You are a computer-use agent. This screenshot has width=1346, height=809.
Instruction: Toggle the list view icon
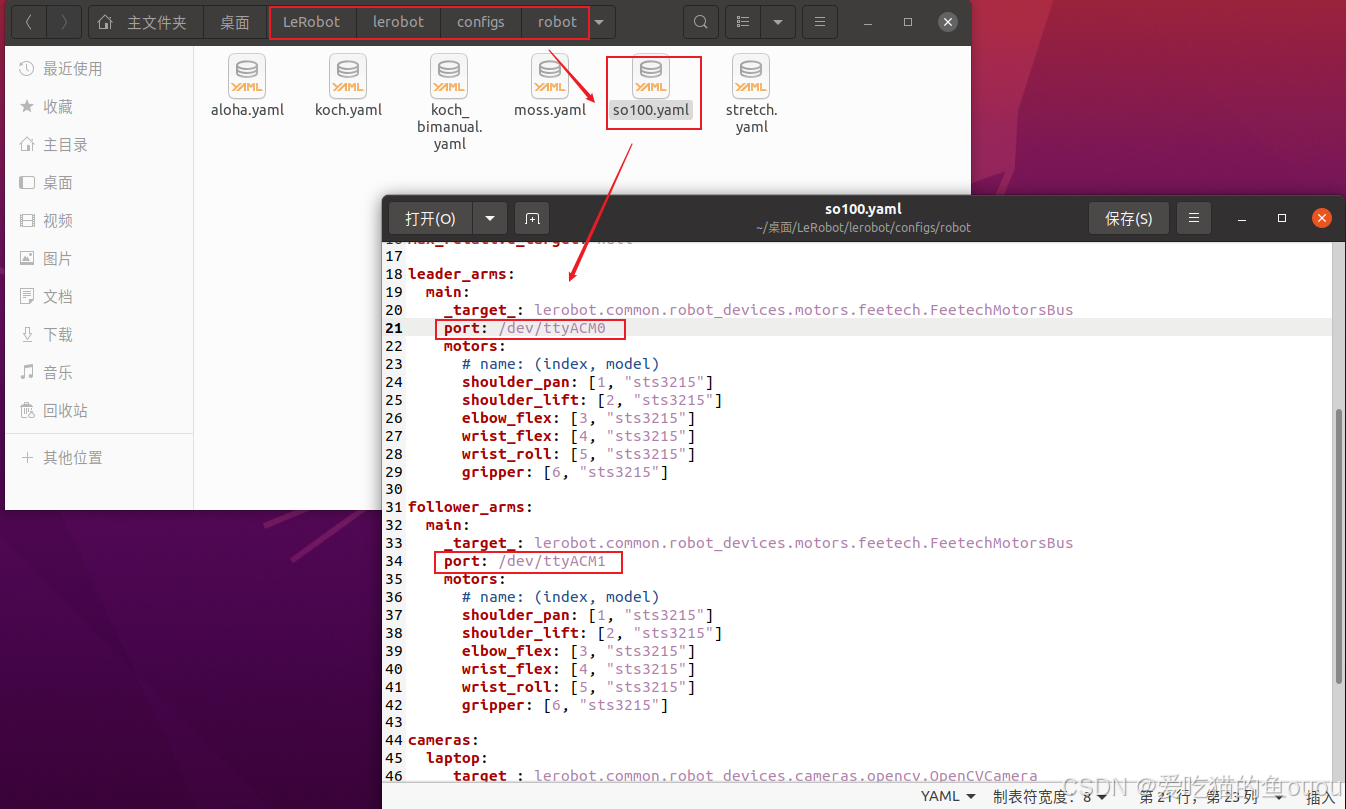743,22
